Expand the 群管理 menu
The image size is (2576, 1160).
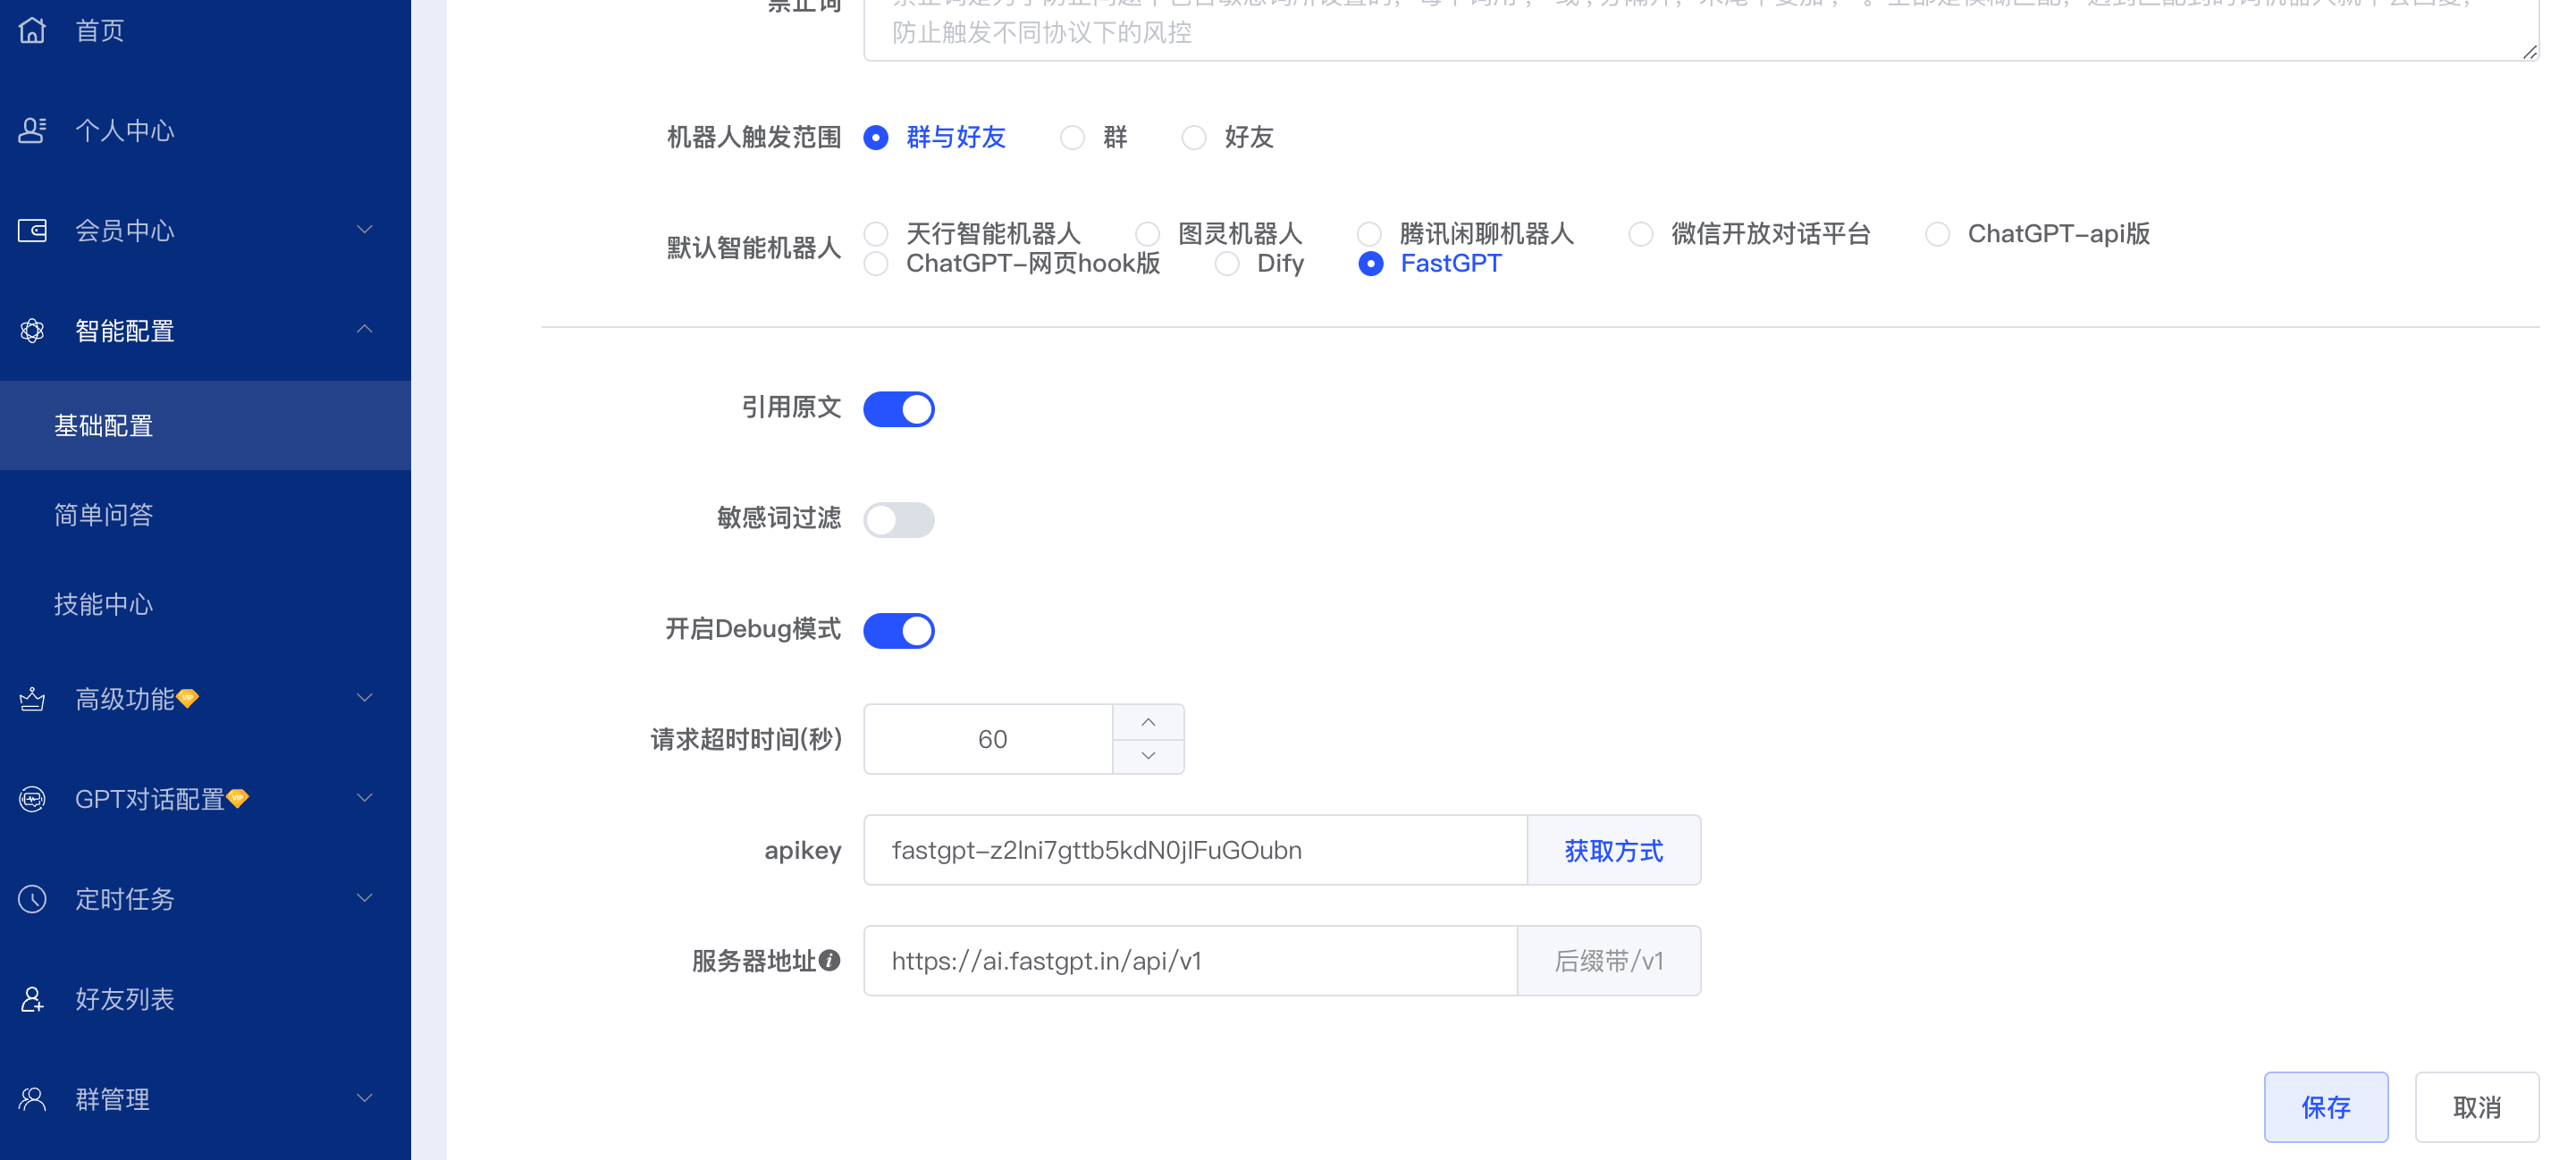pos(363,1098)
